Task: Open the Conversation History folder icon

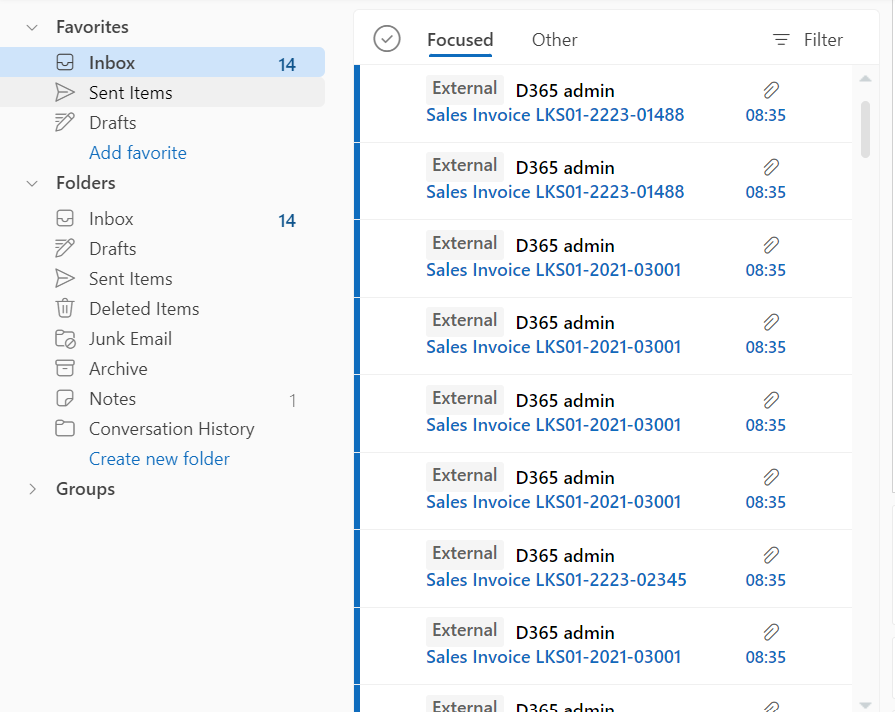Action: [63, 428]
